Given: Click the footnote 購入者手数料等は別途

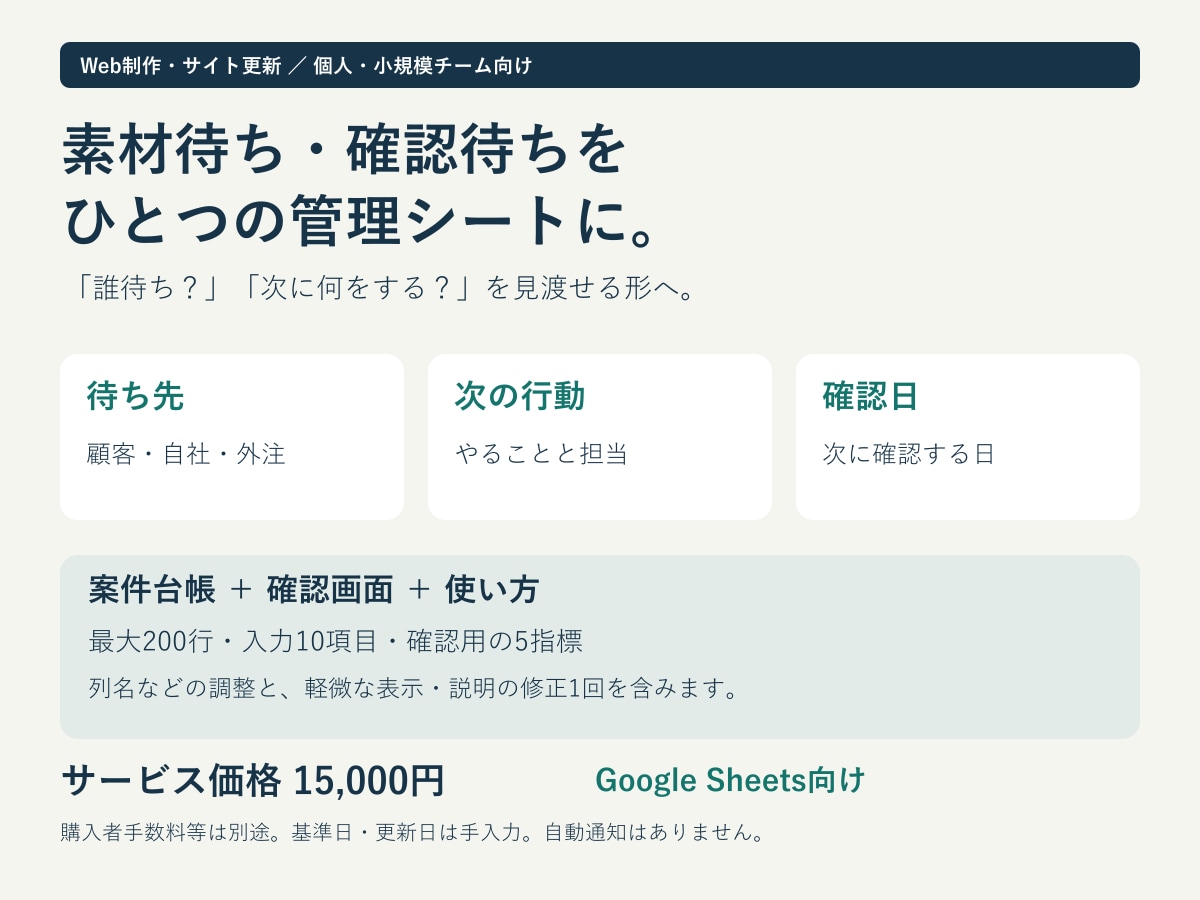Looking at the screenshot, I should [x=414, y=833].
